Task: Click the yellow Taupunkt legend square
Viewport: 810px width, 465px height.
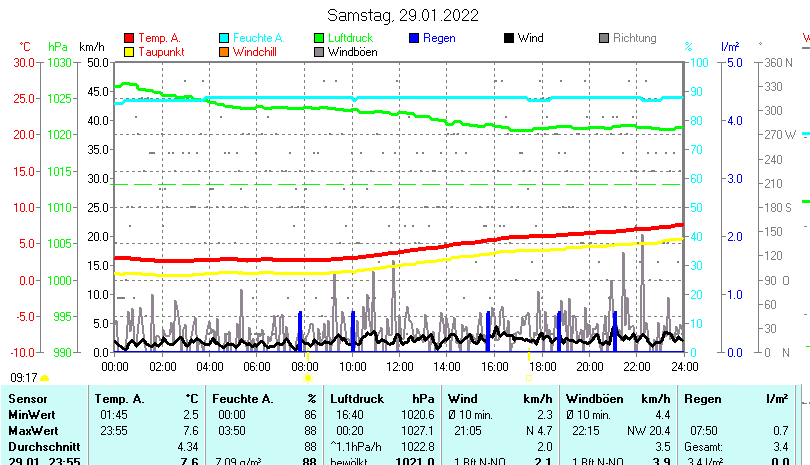Action: (129, 52)
